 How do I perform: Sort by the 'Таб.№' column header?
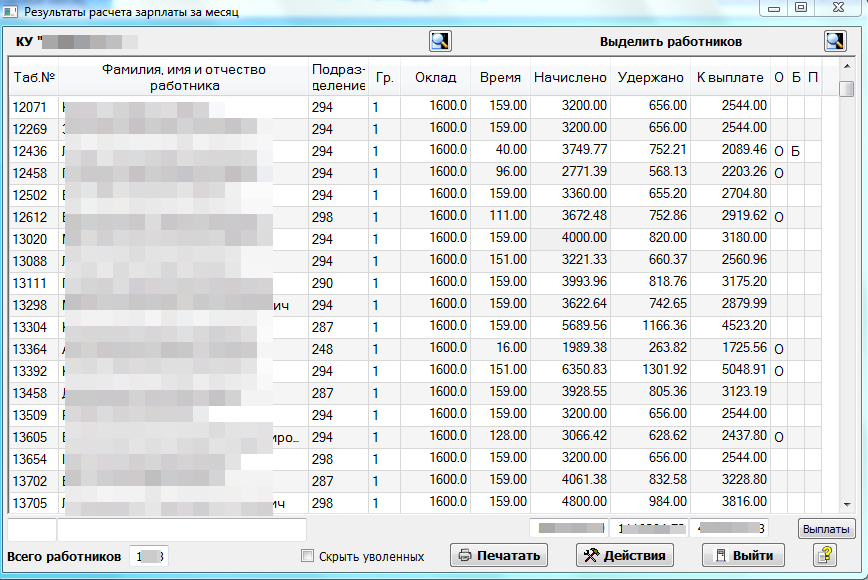[34, 78]
